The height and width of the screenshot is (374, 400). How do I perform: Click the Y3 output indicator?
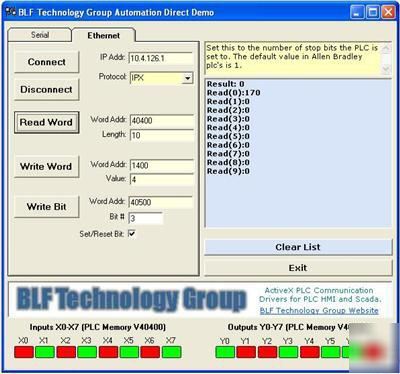coord(289,352)
